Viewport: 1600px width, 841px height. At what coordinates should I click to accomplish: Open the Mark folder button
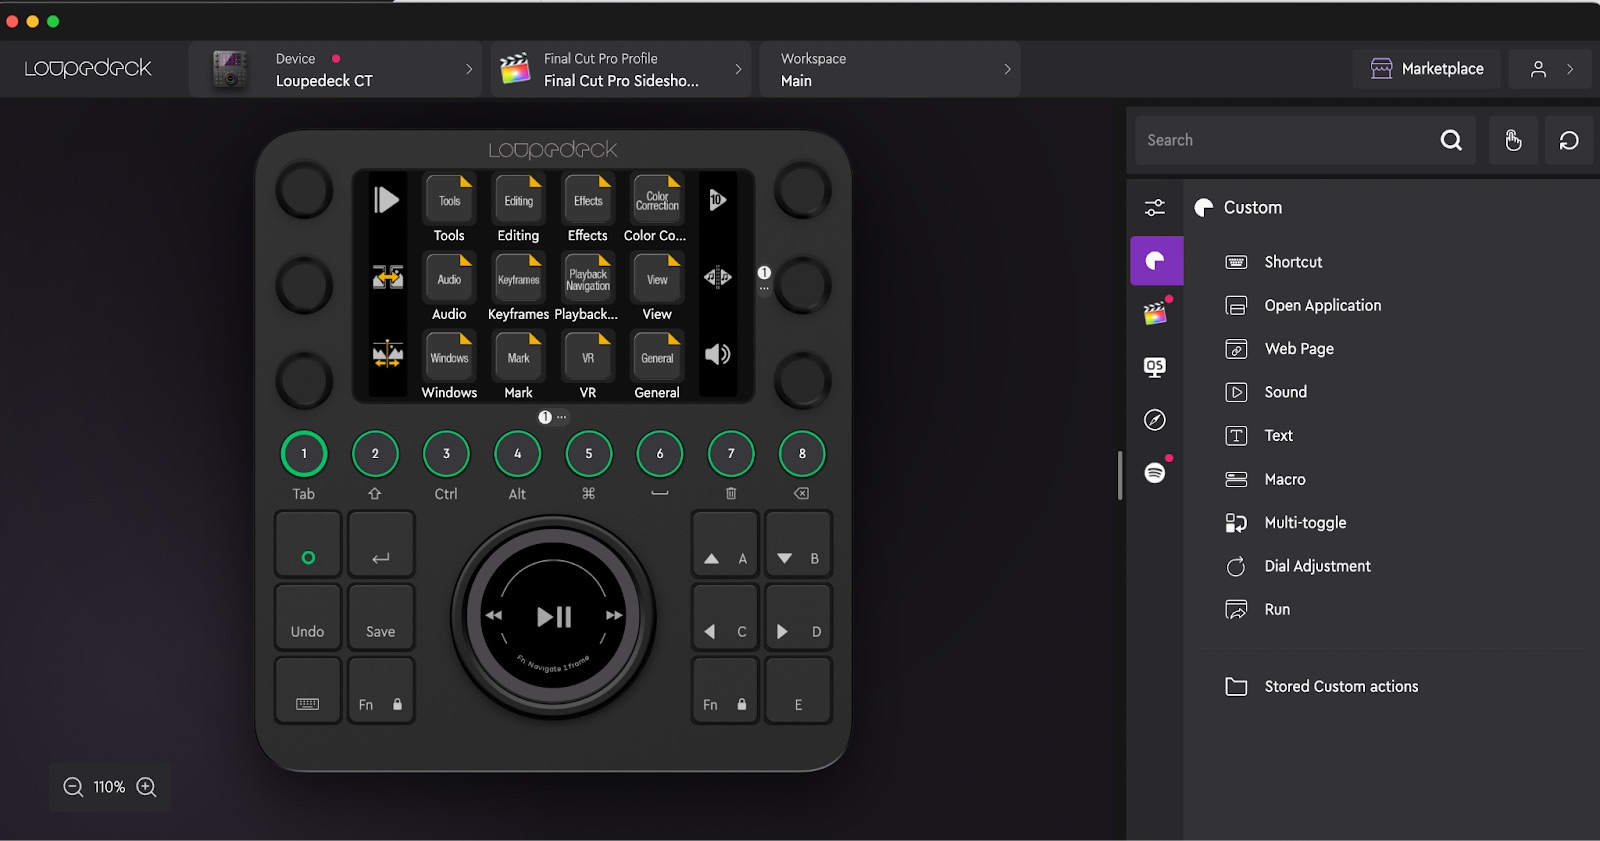(x=518, y=358)
